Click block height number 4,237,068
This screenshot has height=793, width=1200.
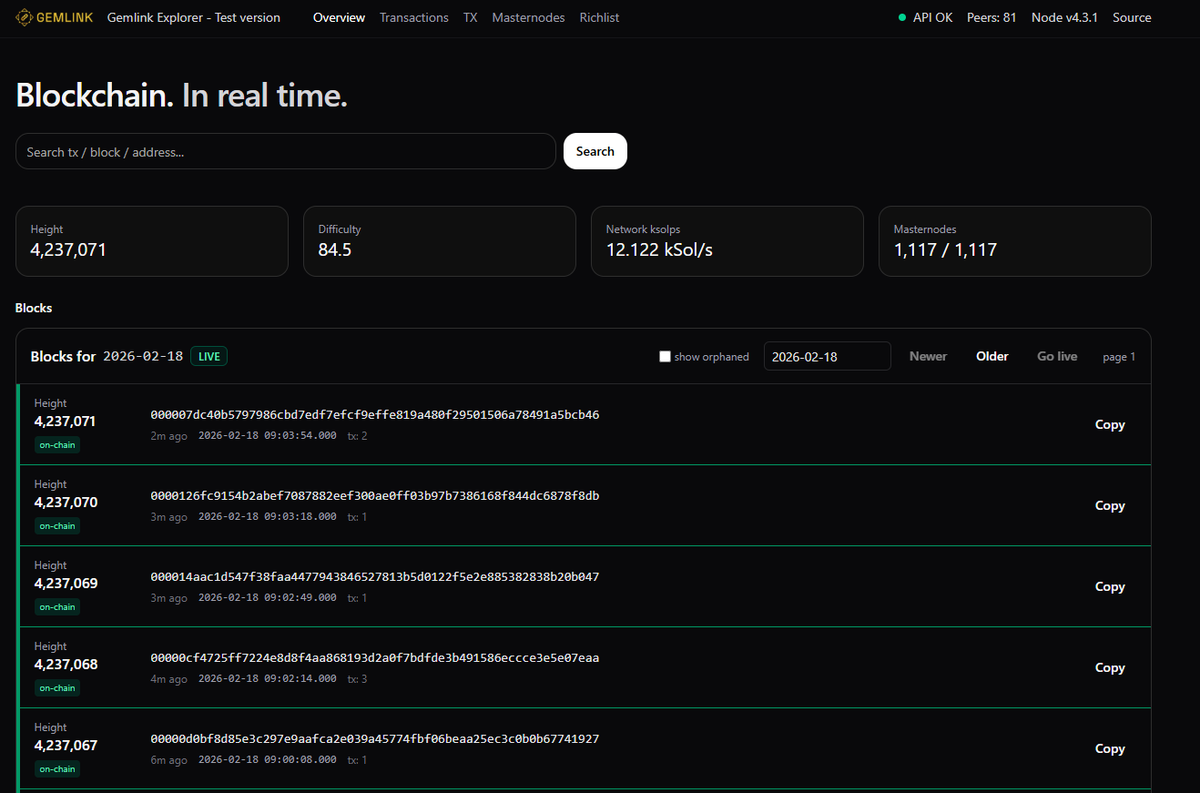click(66, 664)
